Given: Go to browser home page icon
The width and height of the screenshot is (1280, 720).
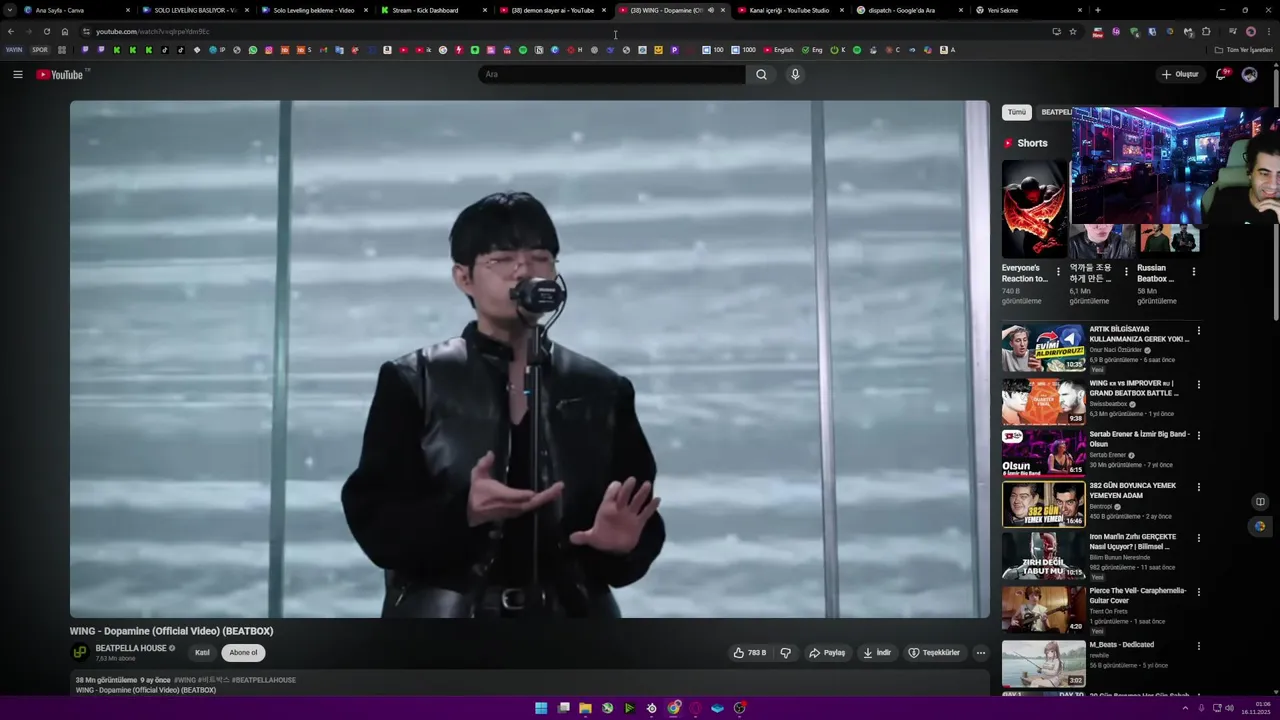Looking at the screenshot, I should click(x=65, y=31).
